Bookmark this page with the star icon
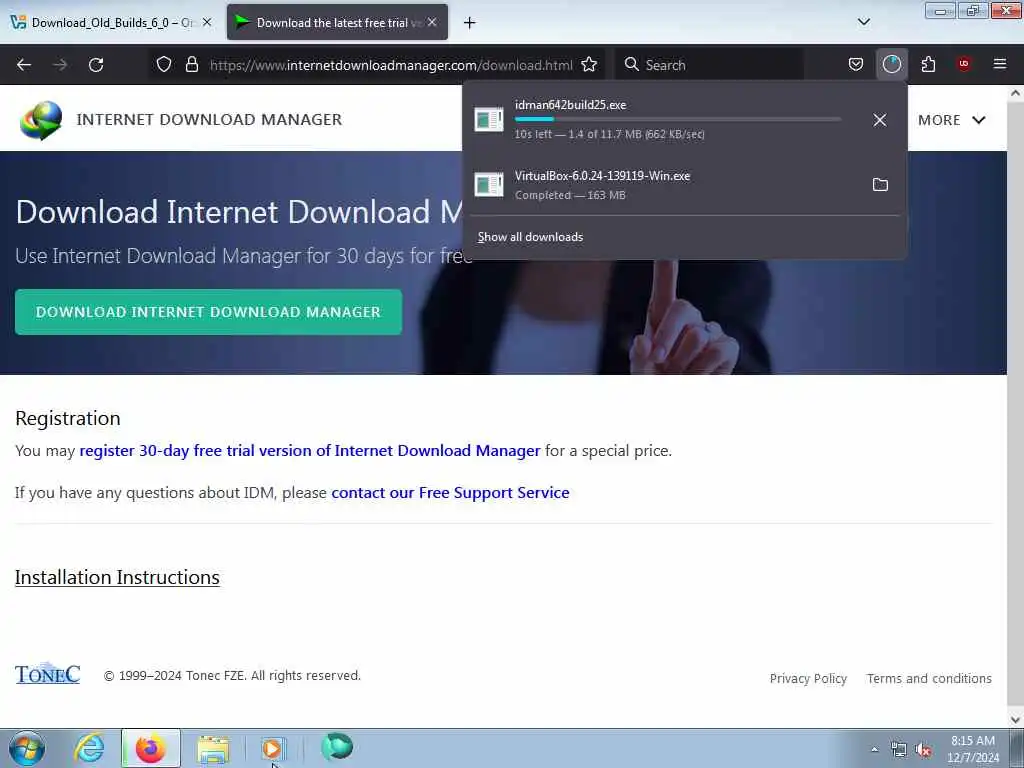This screenshot has height=768, width=1024. [589, 65]
